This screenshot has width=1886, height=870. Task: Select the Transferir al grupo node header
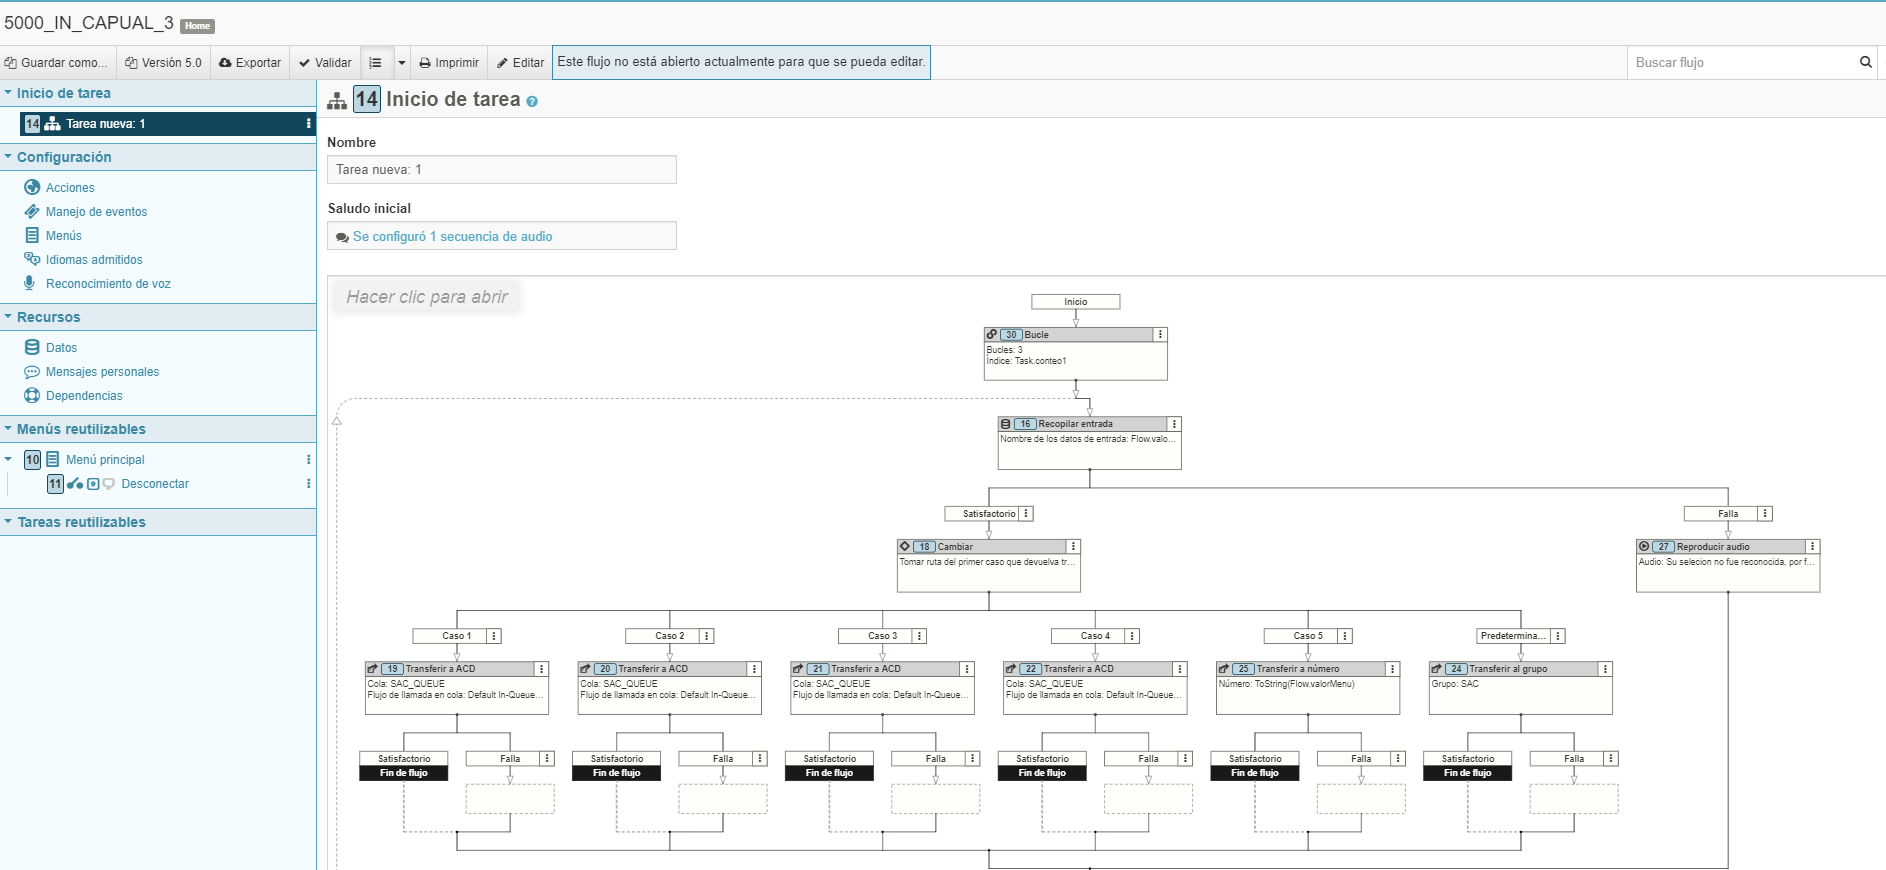click(1513, 669)
